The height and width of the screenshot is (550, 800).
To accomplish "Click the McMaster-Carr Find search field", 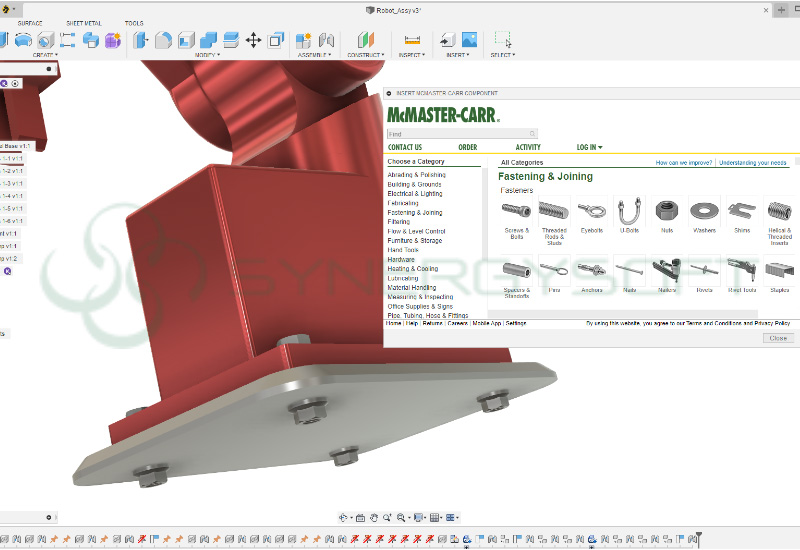I will 462,133.
